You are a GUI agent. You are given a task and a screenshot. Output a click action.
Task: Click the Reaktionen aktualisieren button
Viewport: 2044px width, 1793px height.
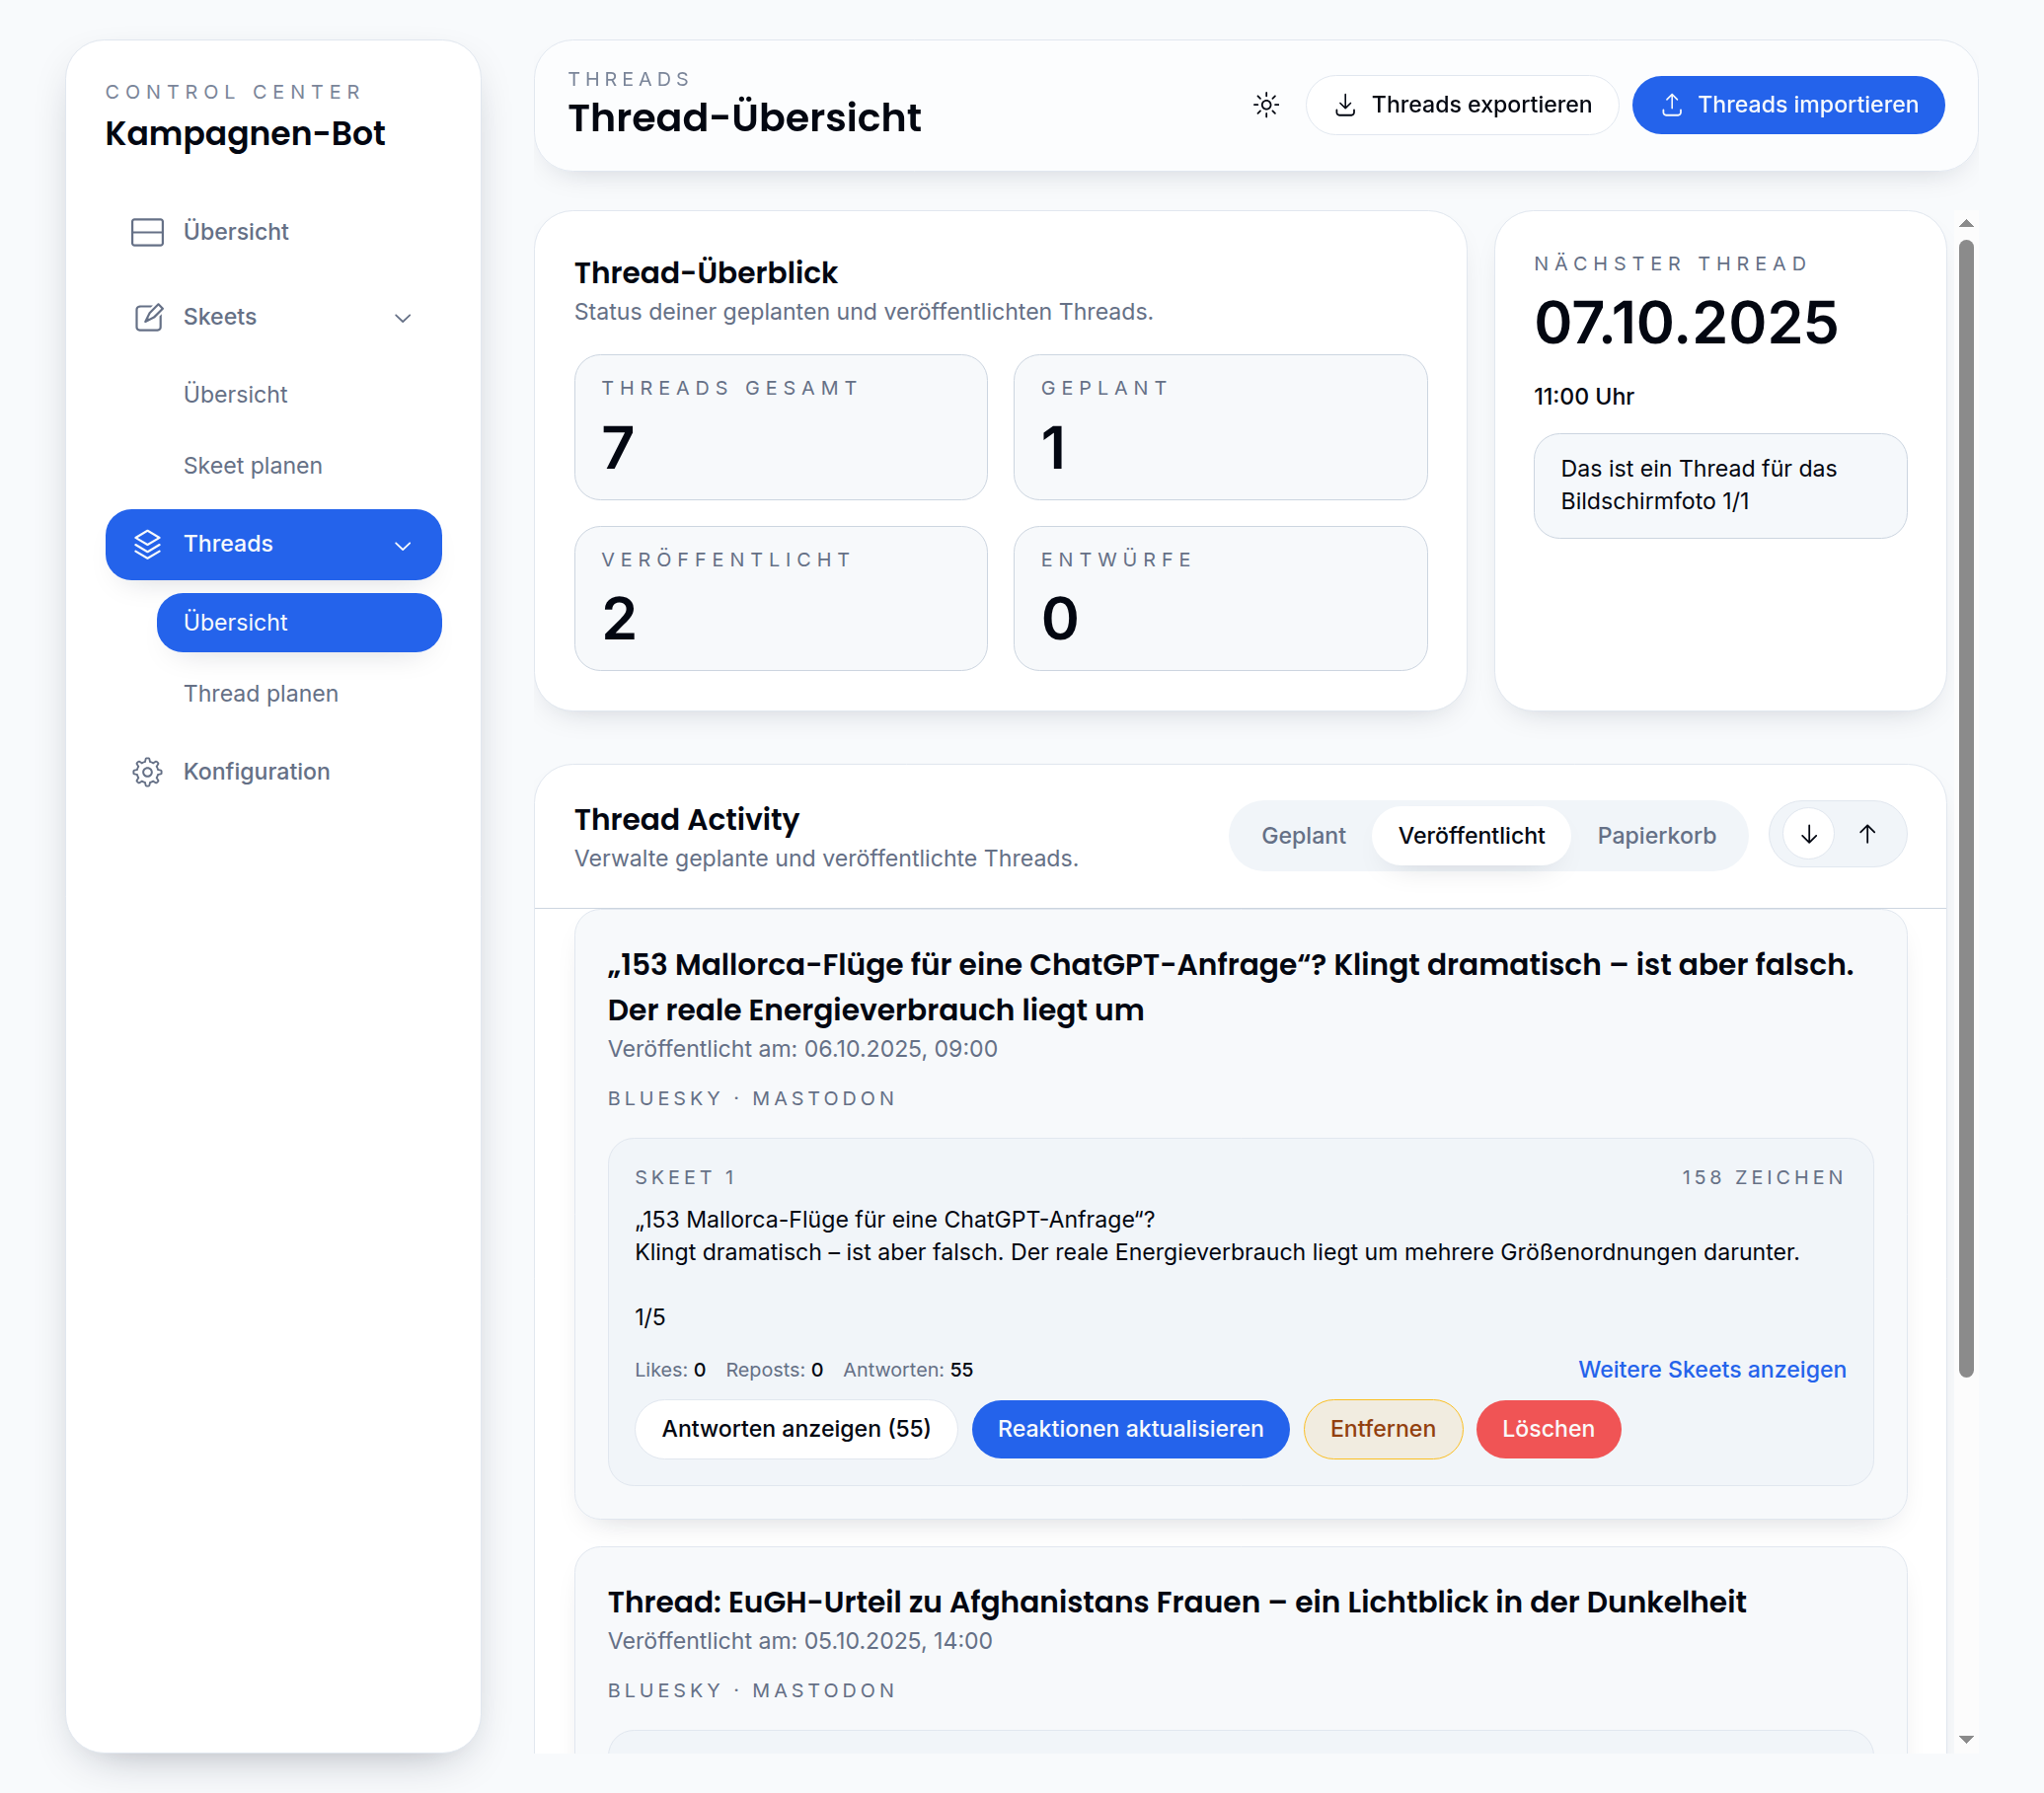(1129, 1428)
